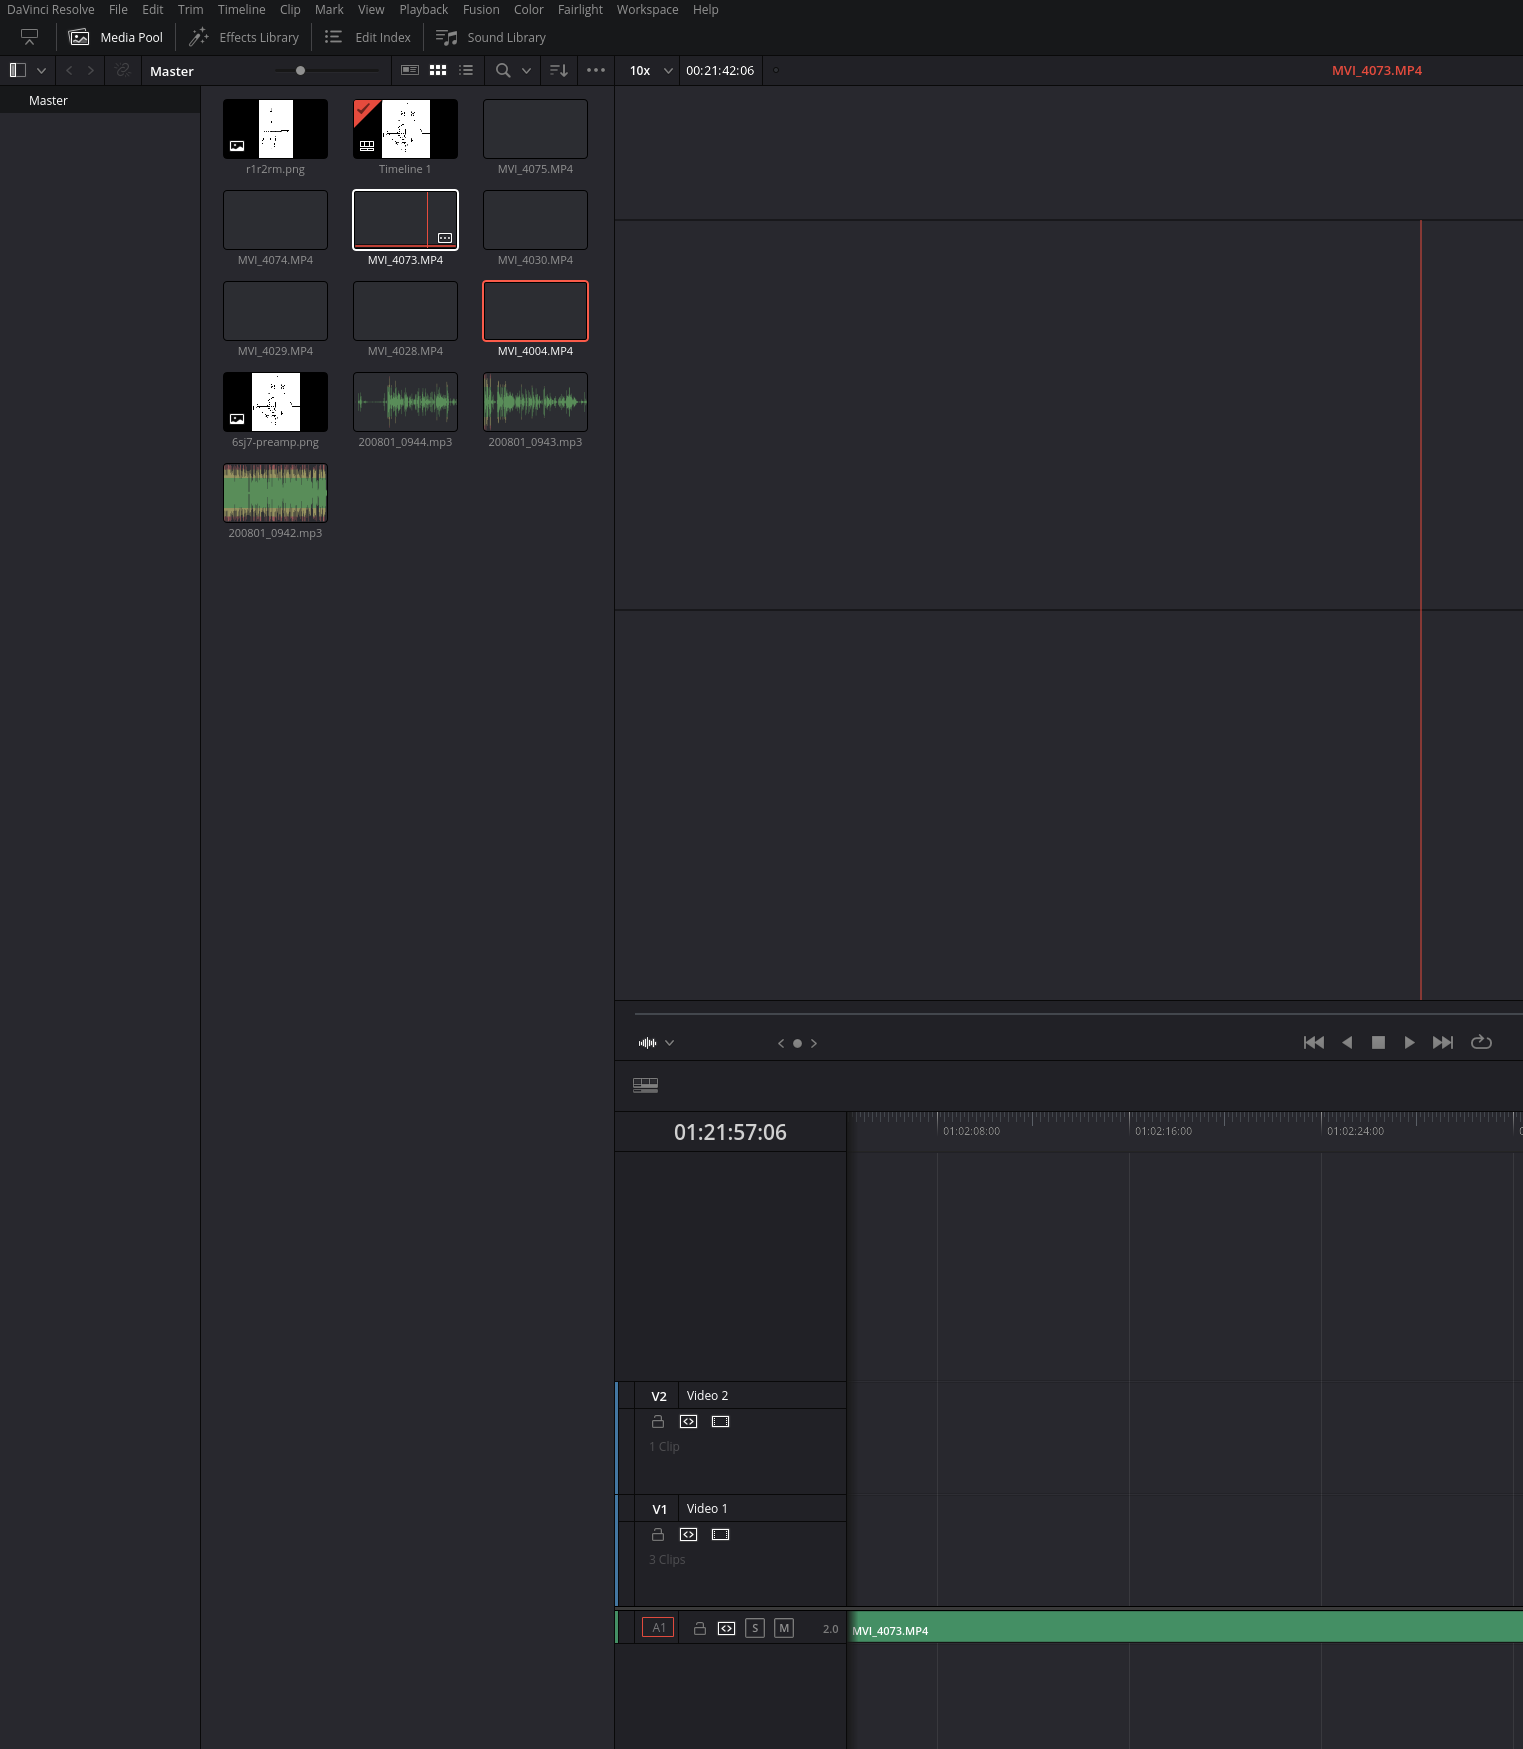Click the audio waveform viewer mode icon
Viewport: 1523px width, 1749px height.
(648, 1043)
